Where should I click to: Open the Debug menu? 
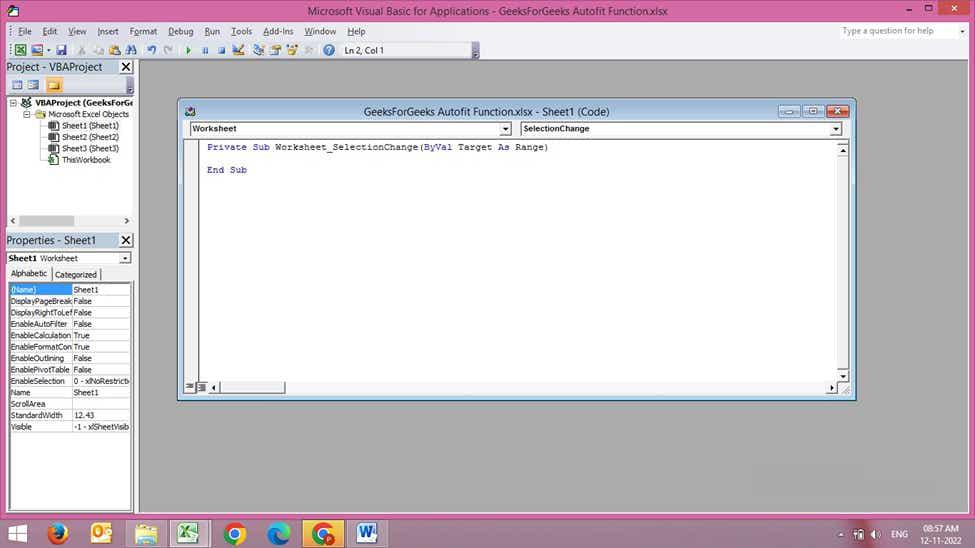tap(180, 31)
